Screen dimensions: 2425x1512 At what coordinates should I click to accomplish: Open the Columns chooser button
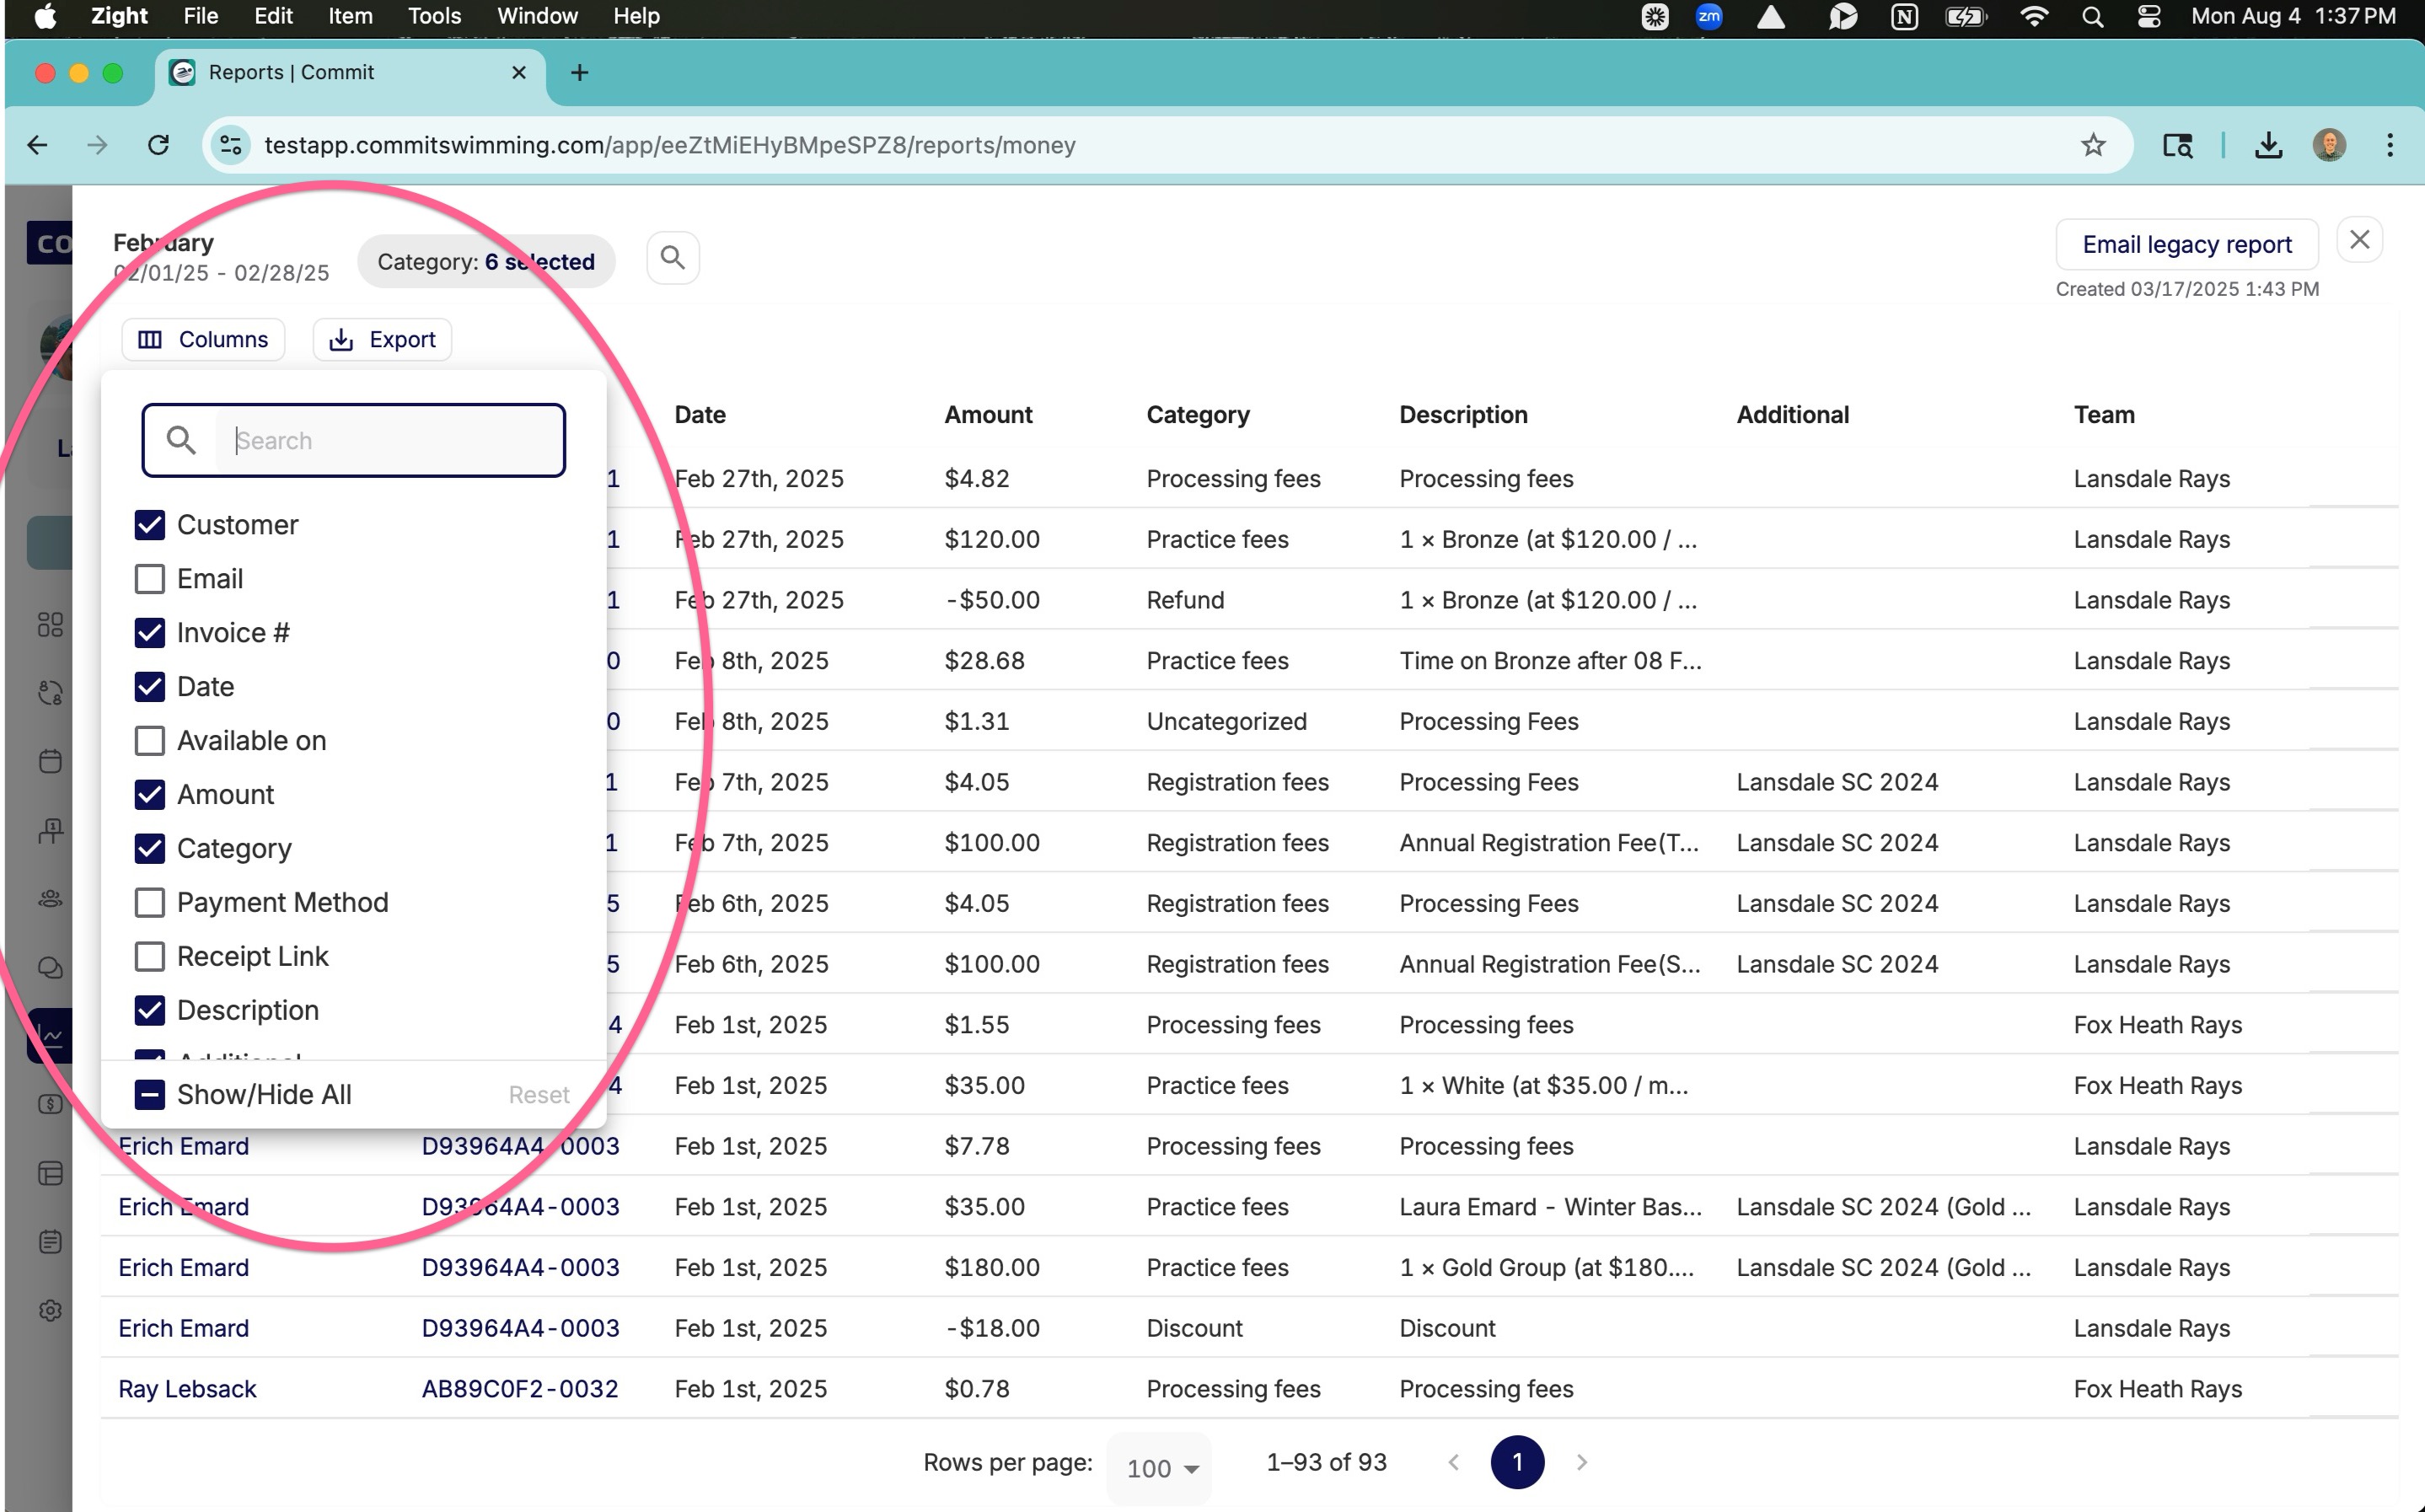tap(203, 340)
